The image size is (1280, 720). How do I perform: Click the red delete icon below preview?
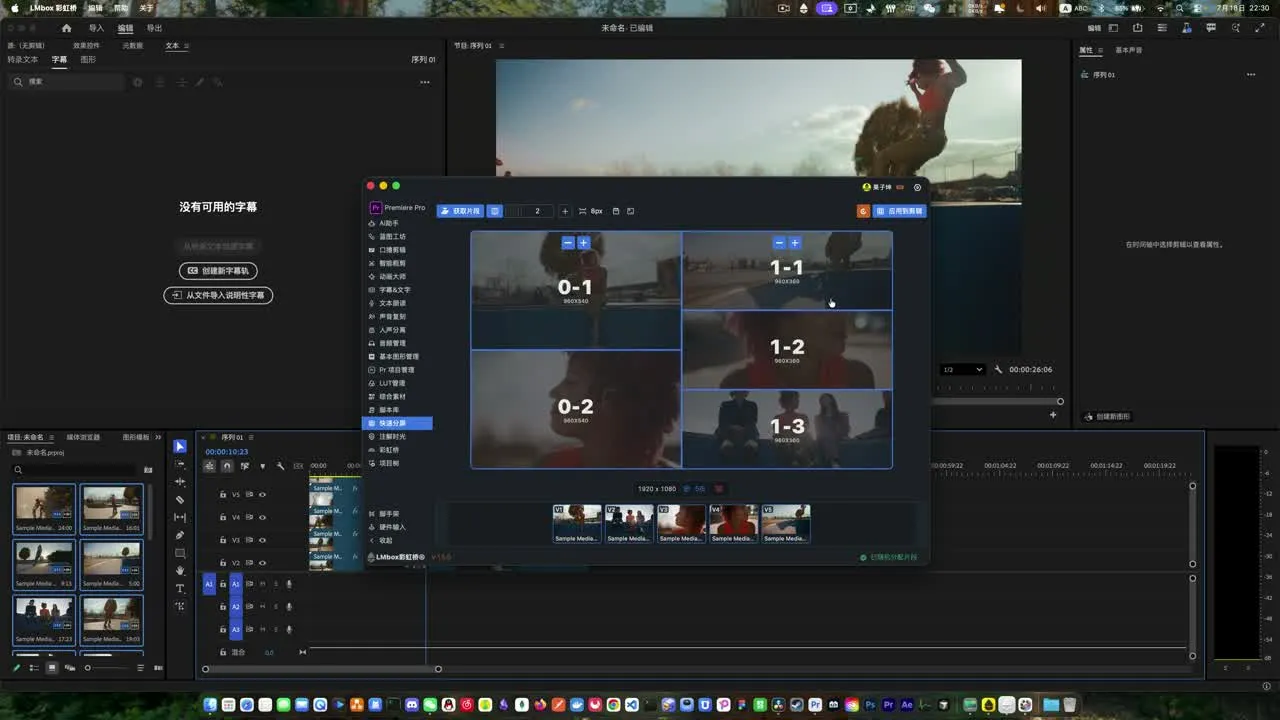tap(718, 489)
